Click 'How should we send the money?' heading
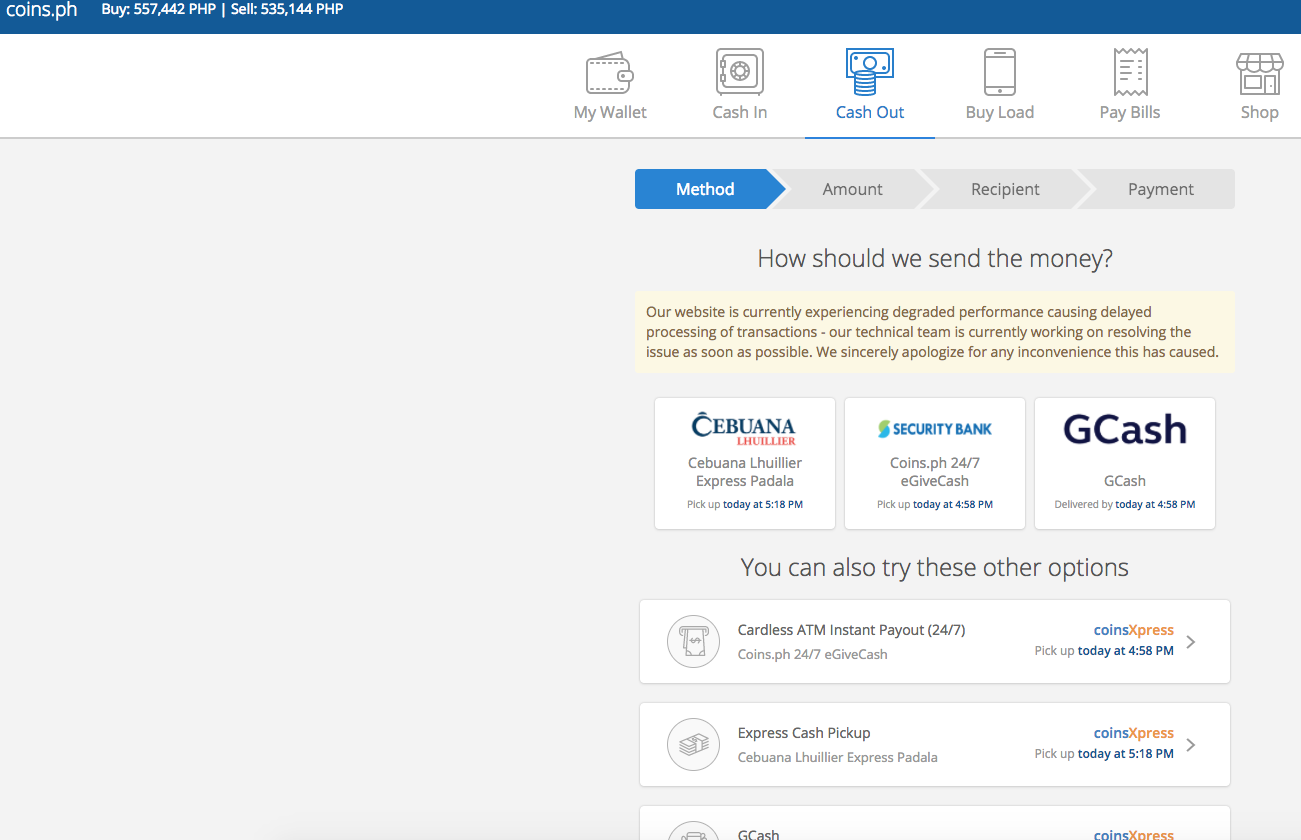This screenshot has height=840, width=1301. click(935, 259)
